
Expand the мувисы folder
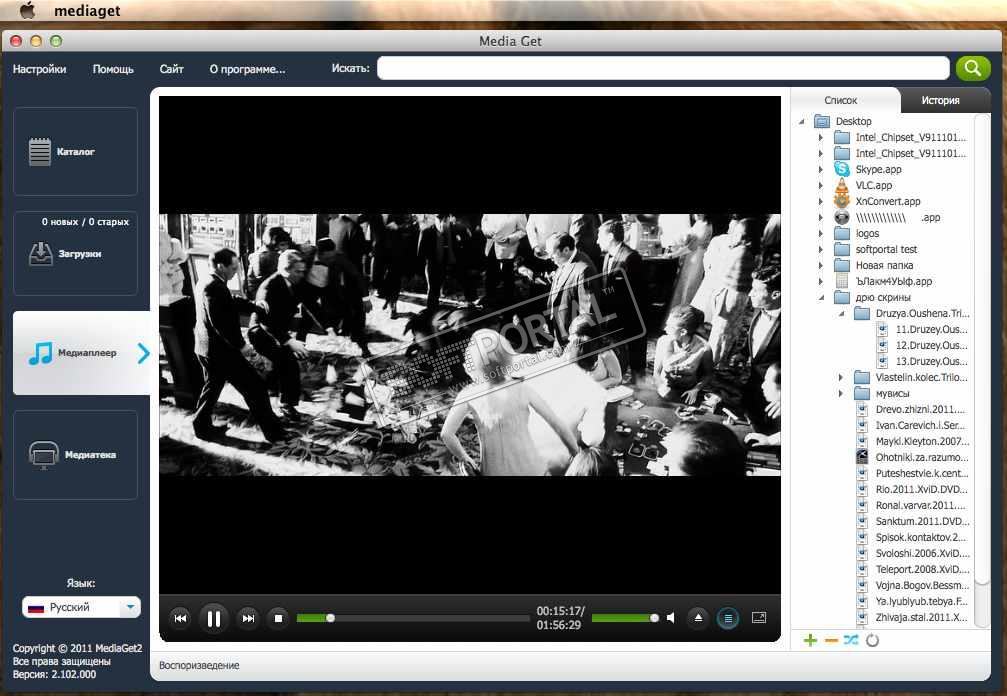841,394
